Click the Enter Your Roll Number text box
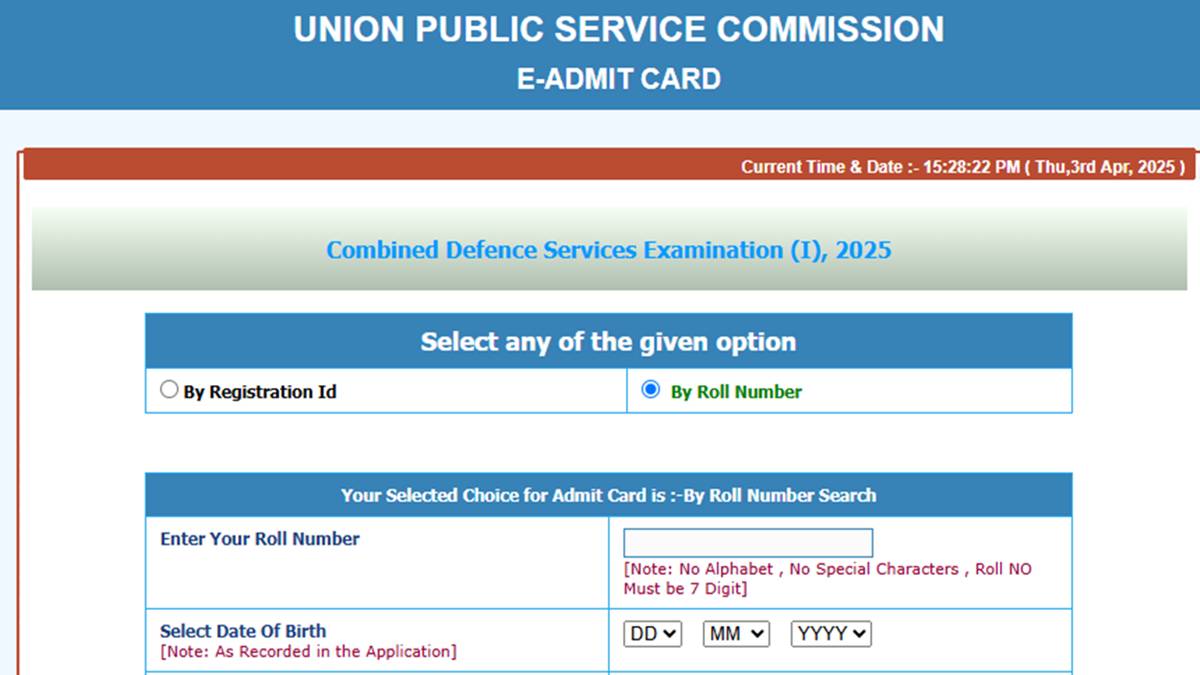The height and width of the screenshot is (675, 1200). (748, 542)
